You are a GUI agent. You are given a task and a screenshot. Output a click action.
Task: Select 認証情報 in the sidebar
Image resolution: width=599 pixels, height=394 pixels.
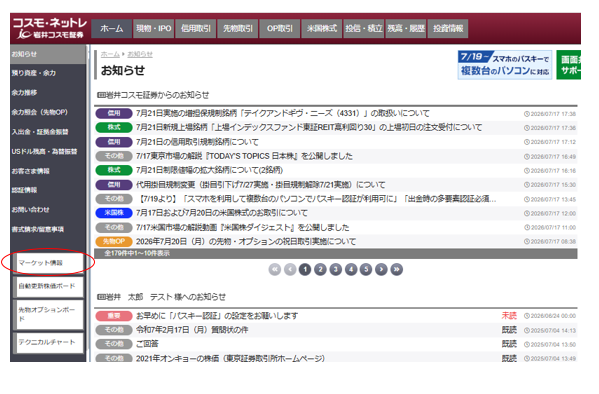48,190
